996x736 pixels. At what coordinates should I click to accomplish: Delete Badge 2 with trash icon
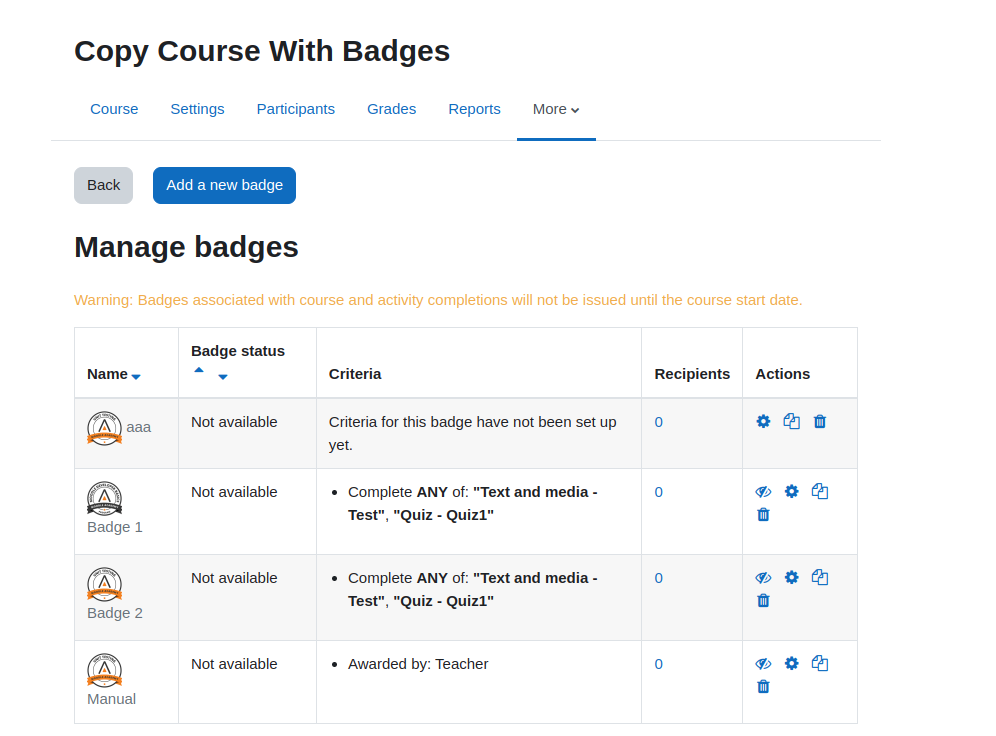pos(764,600)
